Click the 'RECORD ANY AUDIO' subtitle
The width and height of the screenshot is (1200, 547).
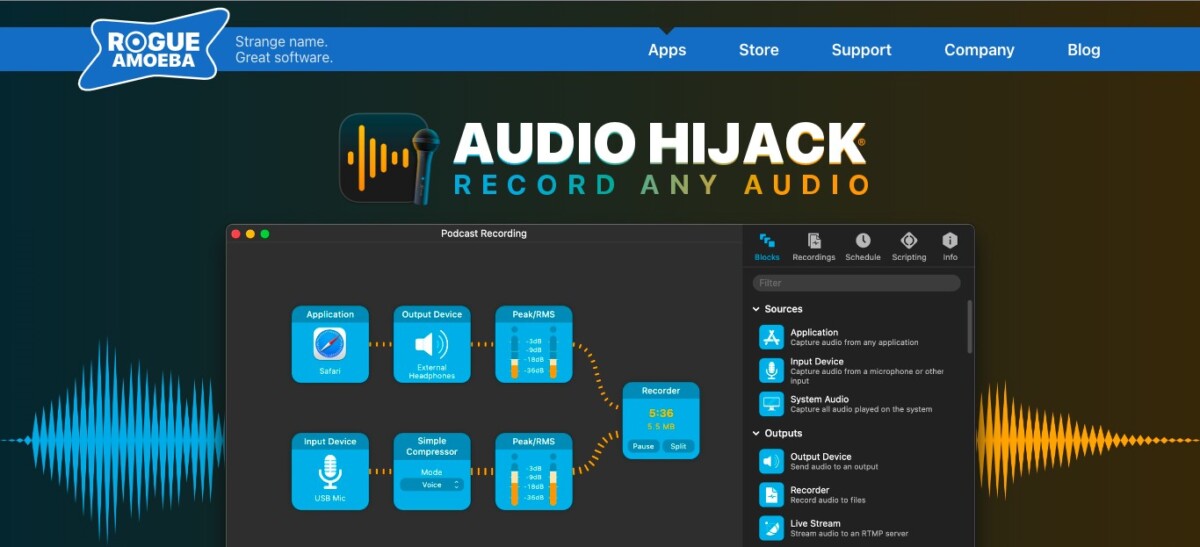(x=661, y=185)
